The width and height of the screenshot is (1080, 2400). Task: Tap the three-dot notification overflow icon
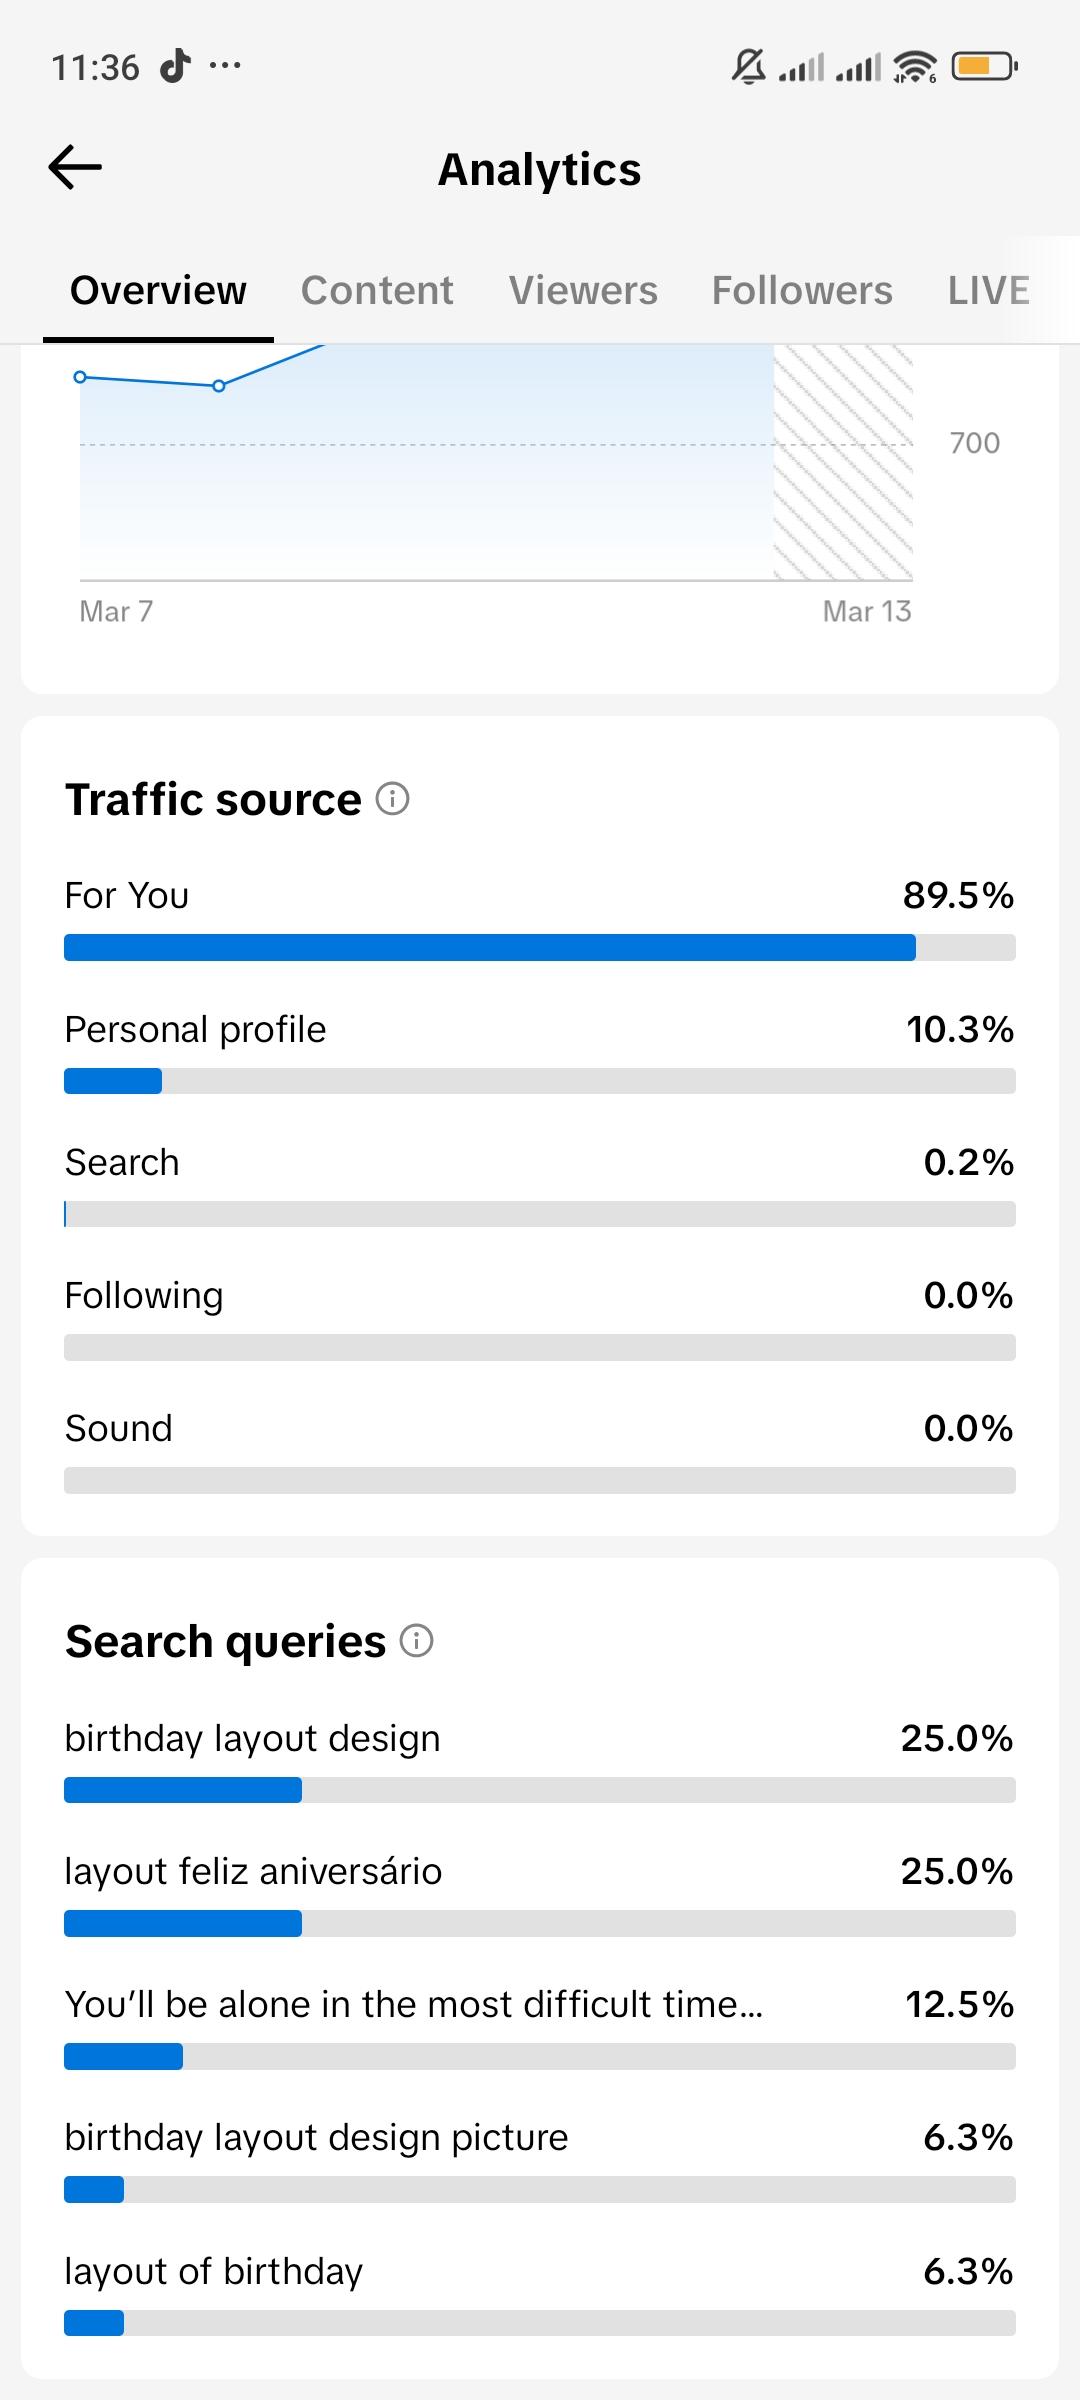tap(225, 66)
